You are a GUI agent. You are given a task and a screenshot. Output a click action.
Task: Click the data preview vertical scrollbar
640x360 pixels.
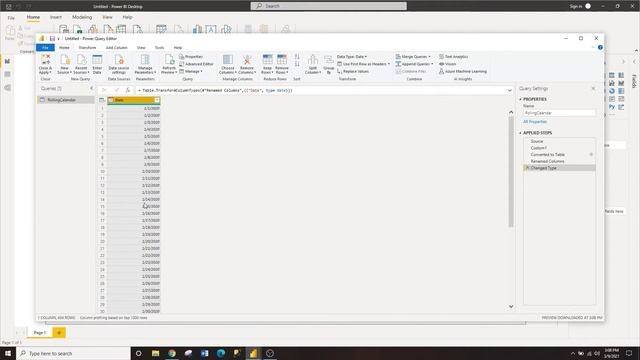point(511,171)
